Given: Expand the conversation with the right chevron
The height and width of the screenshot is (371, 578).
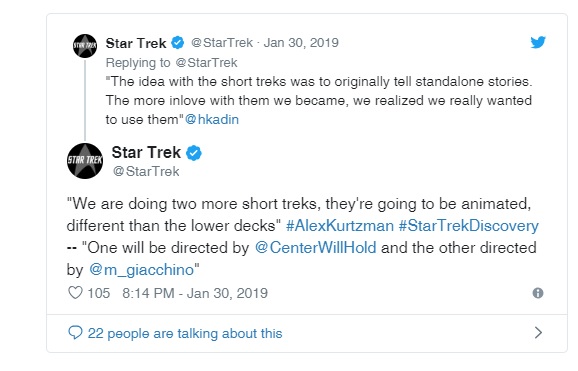Looking at the screenshot, I should click(x=538, y=333).
